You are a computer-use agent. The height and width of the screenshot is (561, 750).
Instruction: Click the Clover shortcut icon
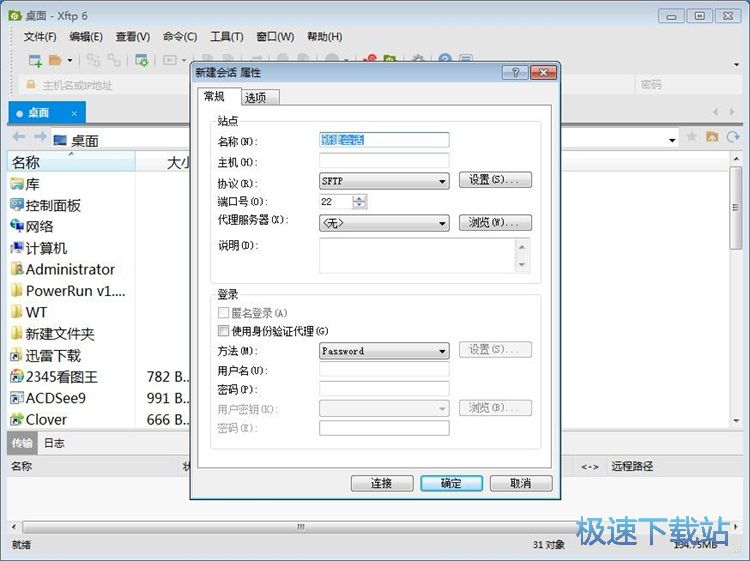pos(17,419)
